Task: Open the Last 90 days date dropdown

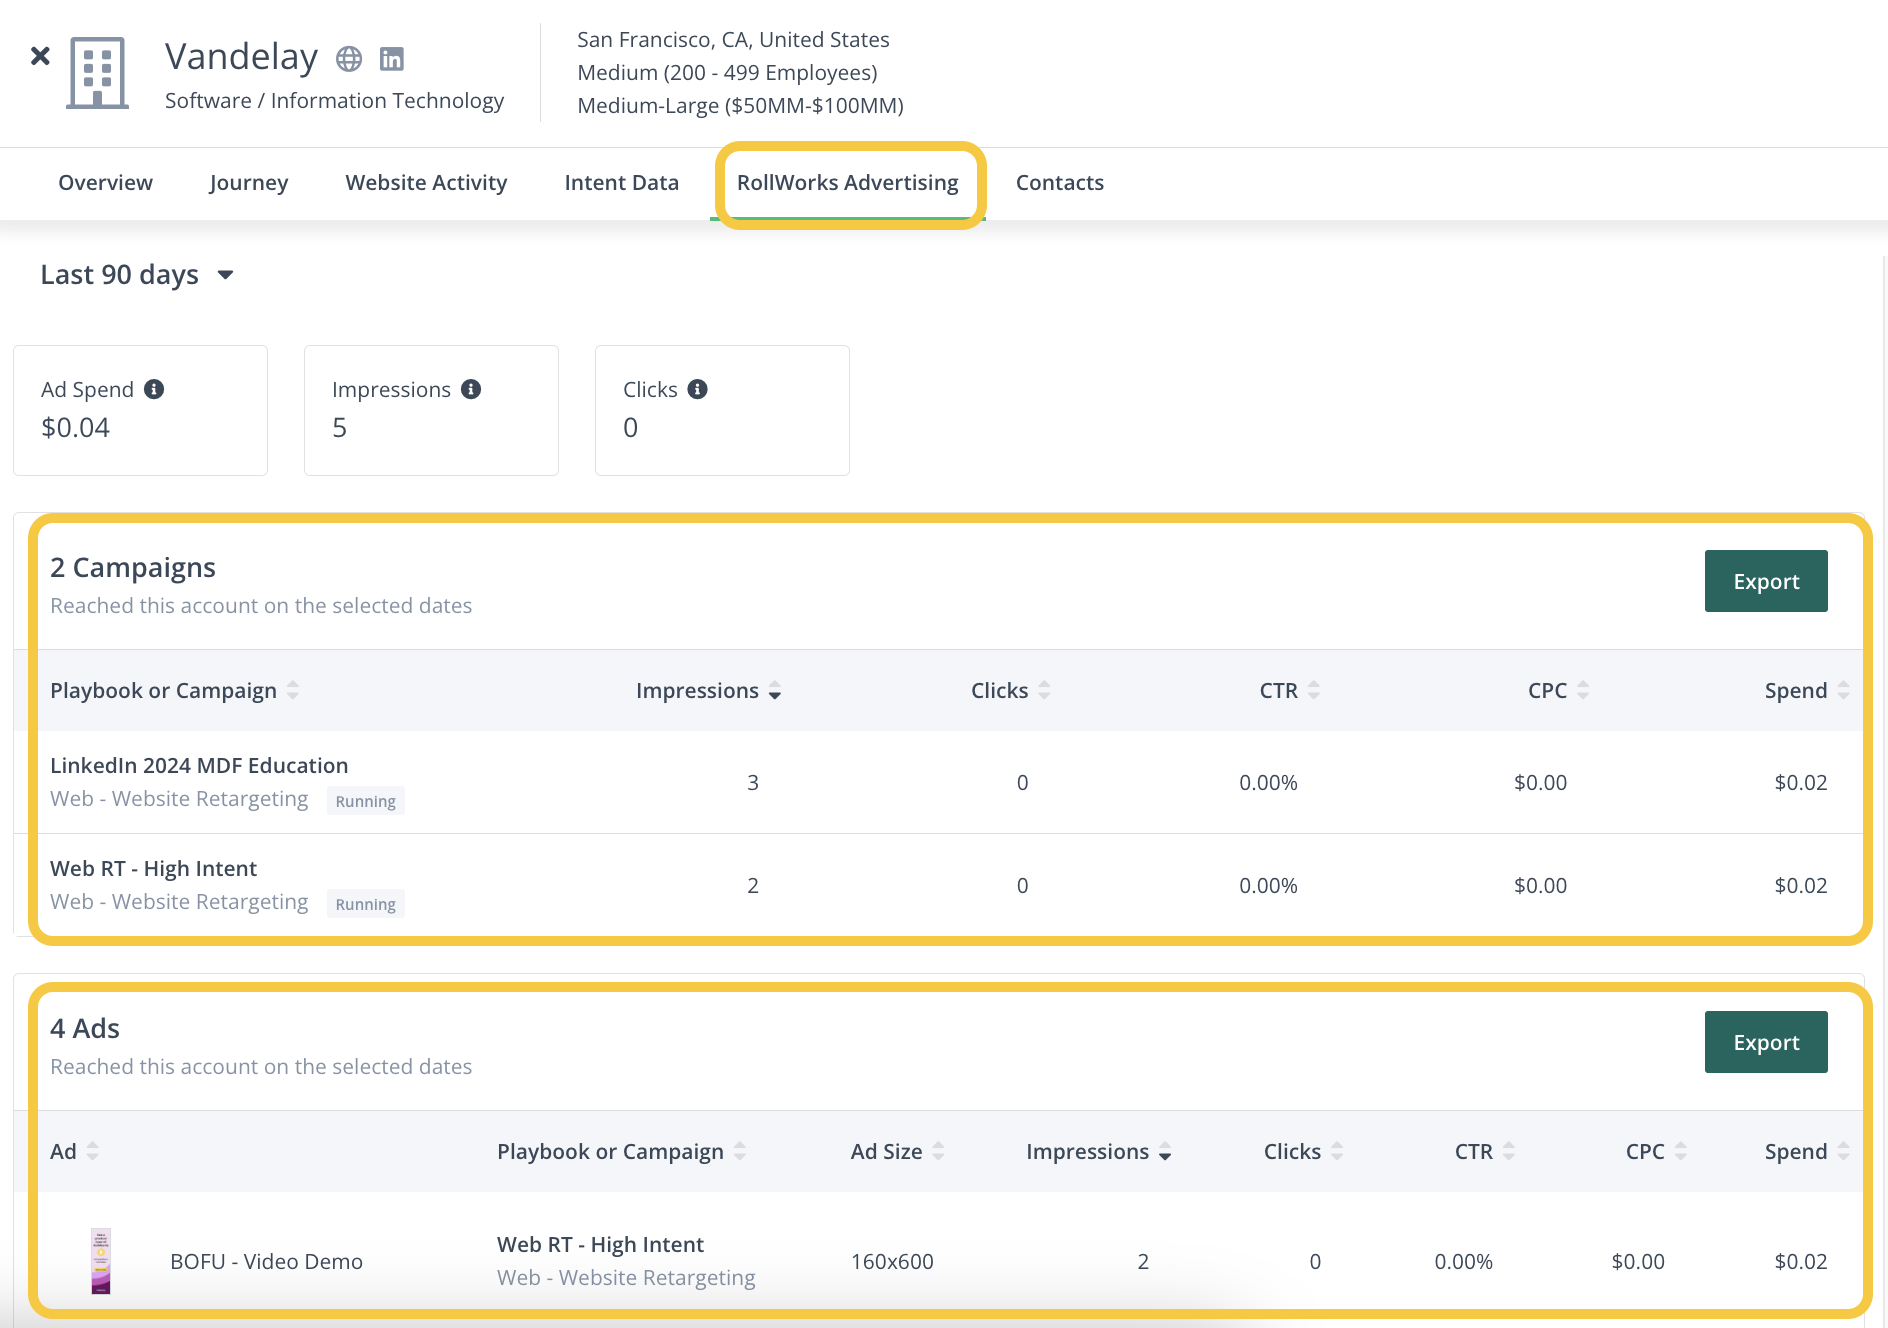Action: point(137,274)
